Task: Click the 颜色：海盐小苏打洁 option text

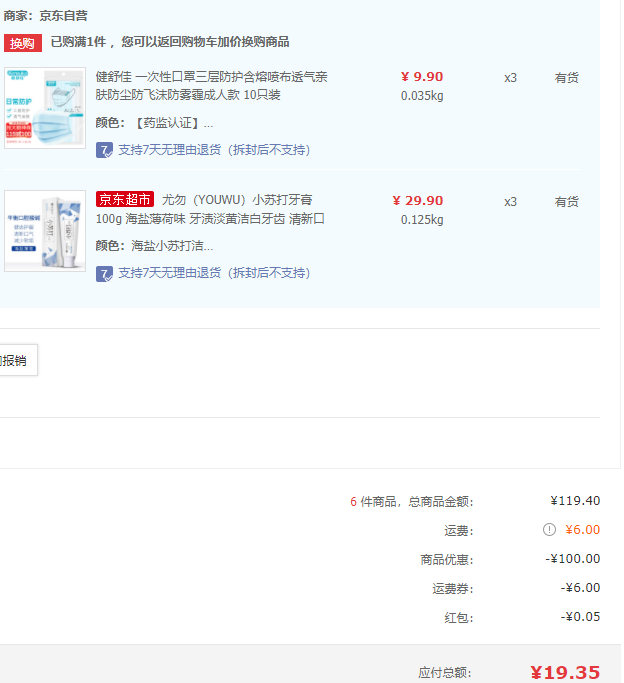Action: (154, 246)
